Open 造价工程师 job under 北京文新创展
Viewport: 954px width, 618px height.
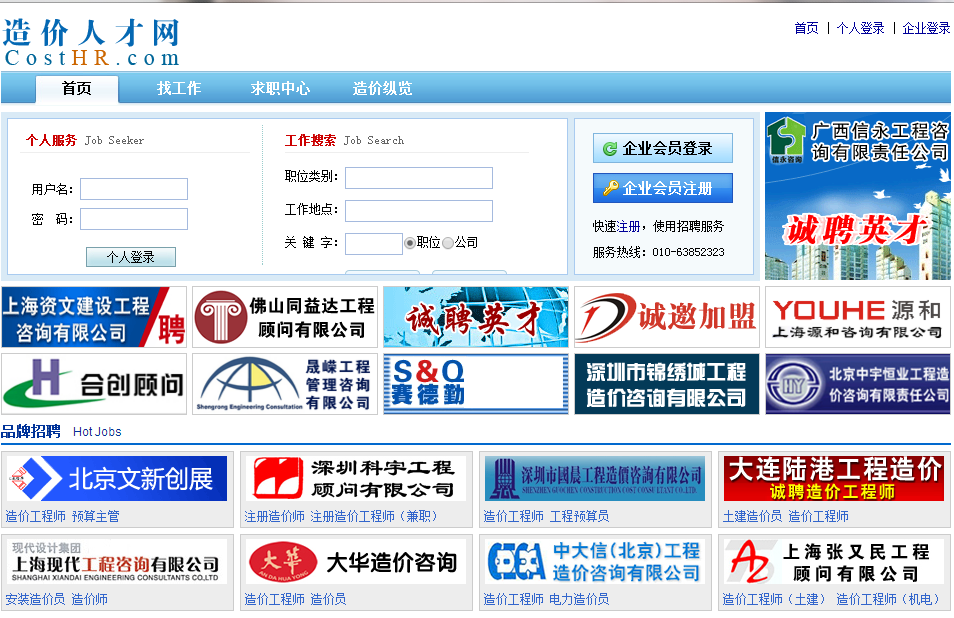(x=35, y=516)
